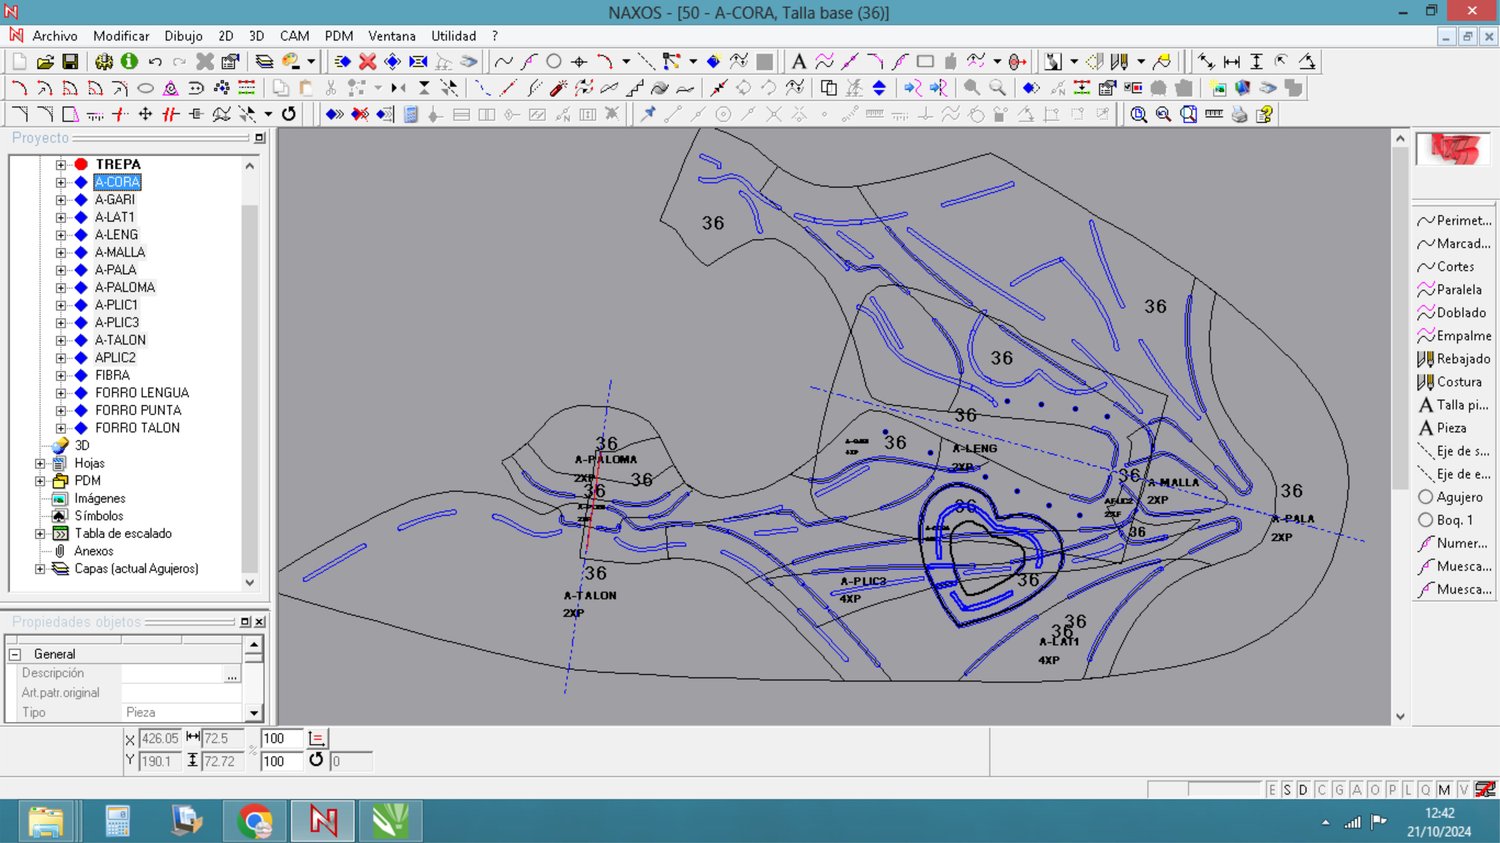The width and height of the screenshot is (1500, 843).
Task: Select the text tool letter A icon
Action: pos(798,62)
